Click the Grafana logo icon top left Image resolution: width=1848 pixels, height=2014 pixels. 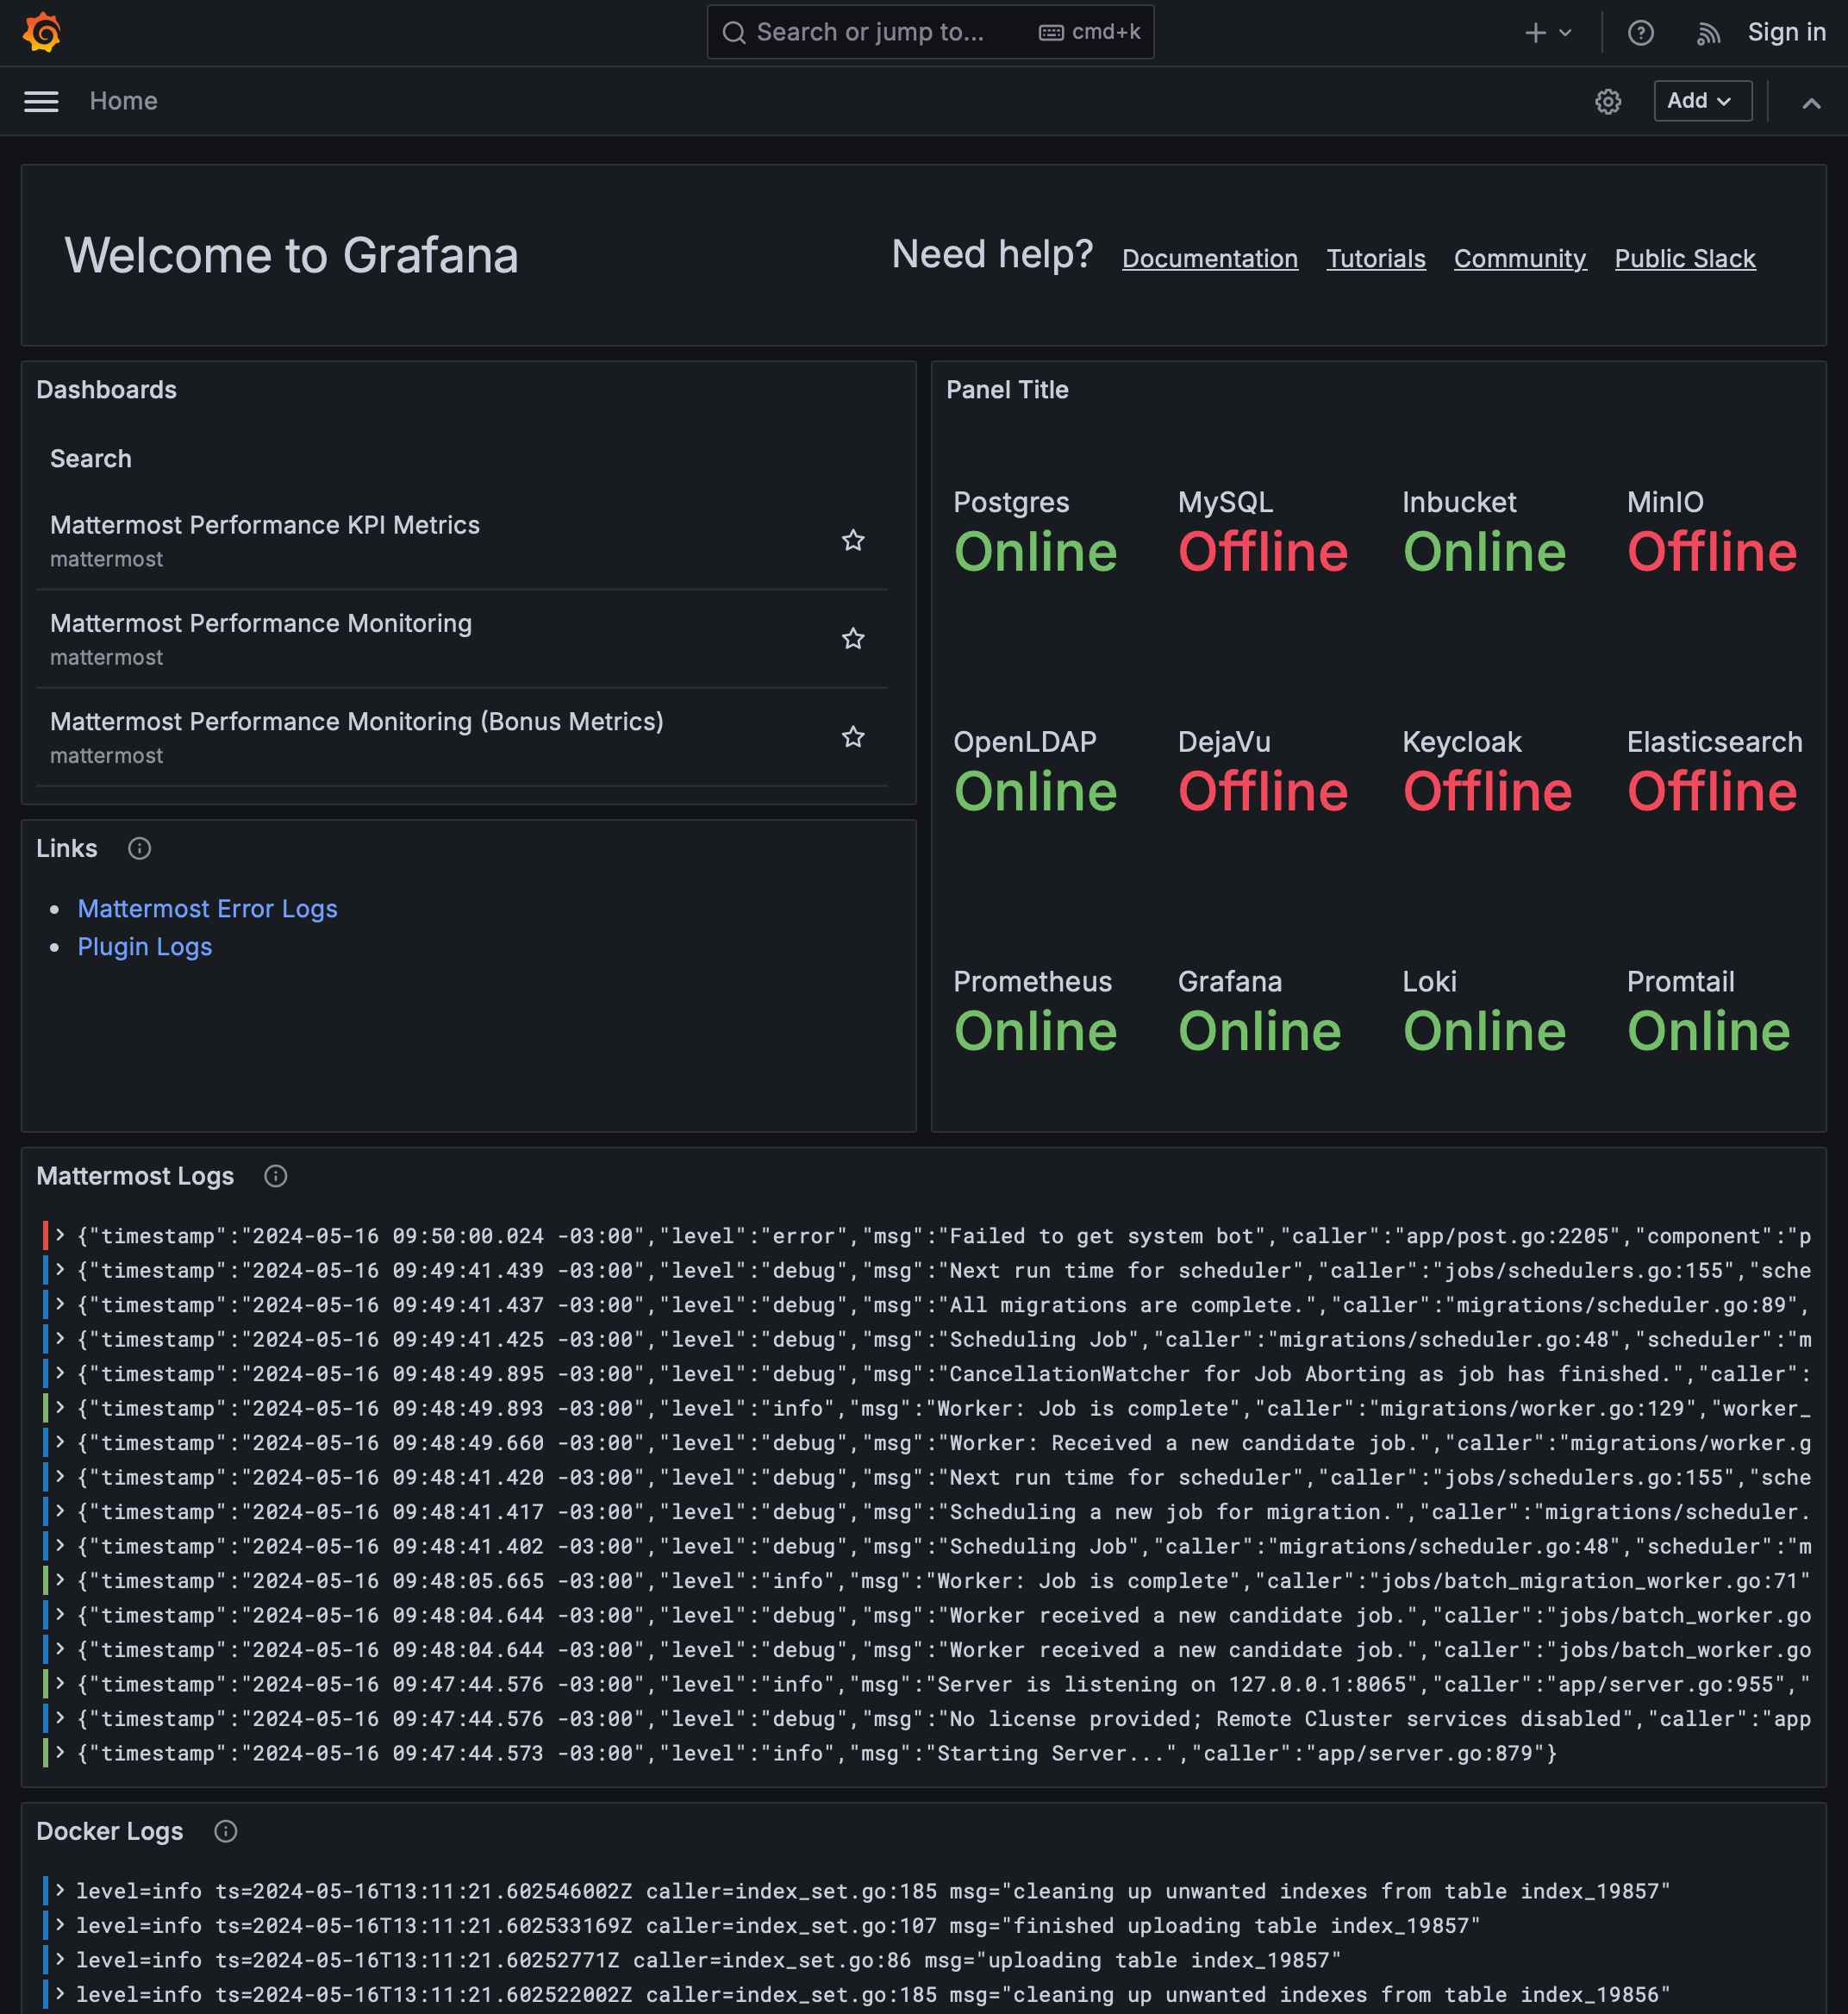click(44, 32)
